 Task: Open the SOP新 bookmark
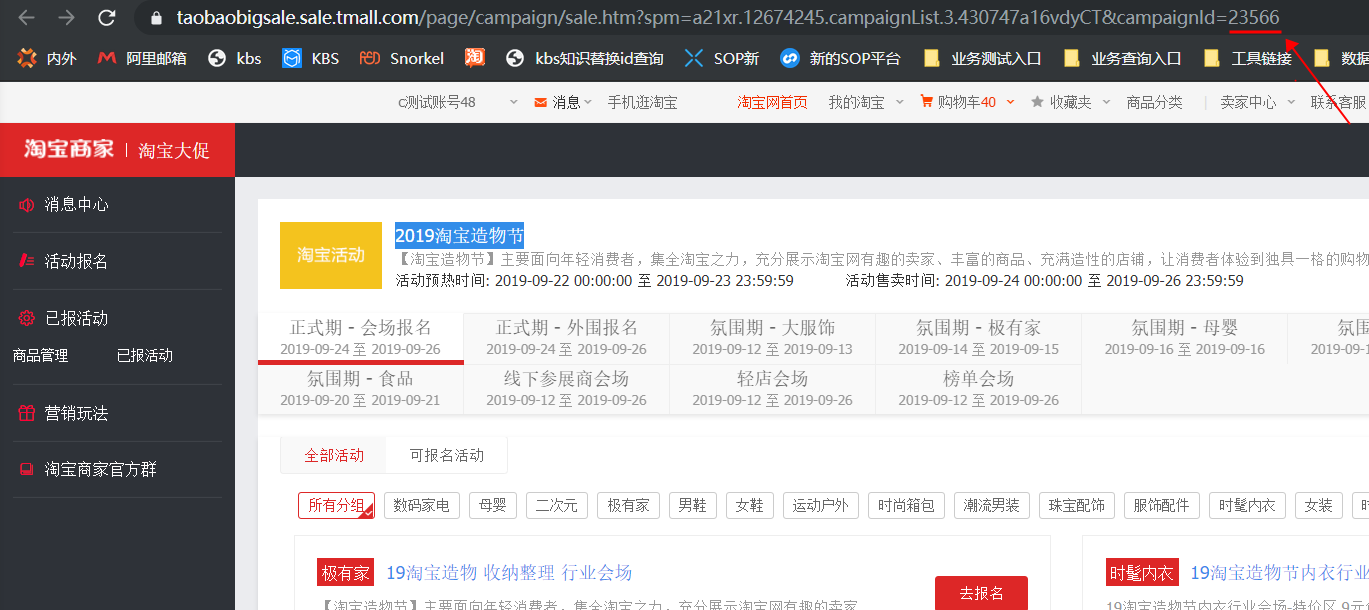point(722,58)
